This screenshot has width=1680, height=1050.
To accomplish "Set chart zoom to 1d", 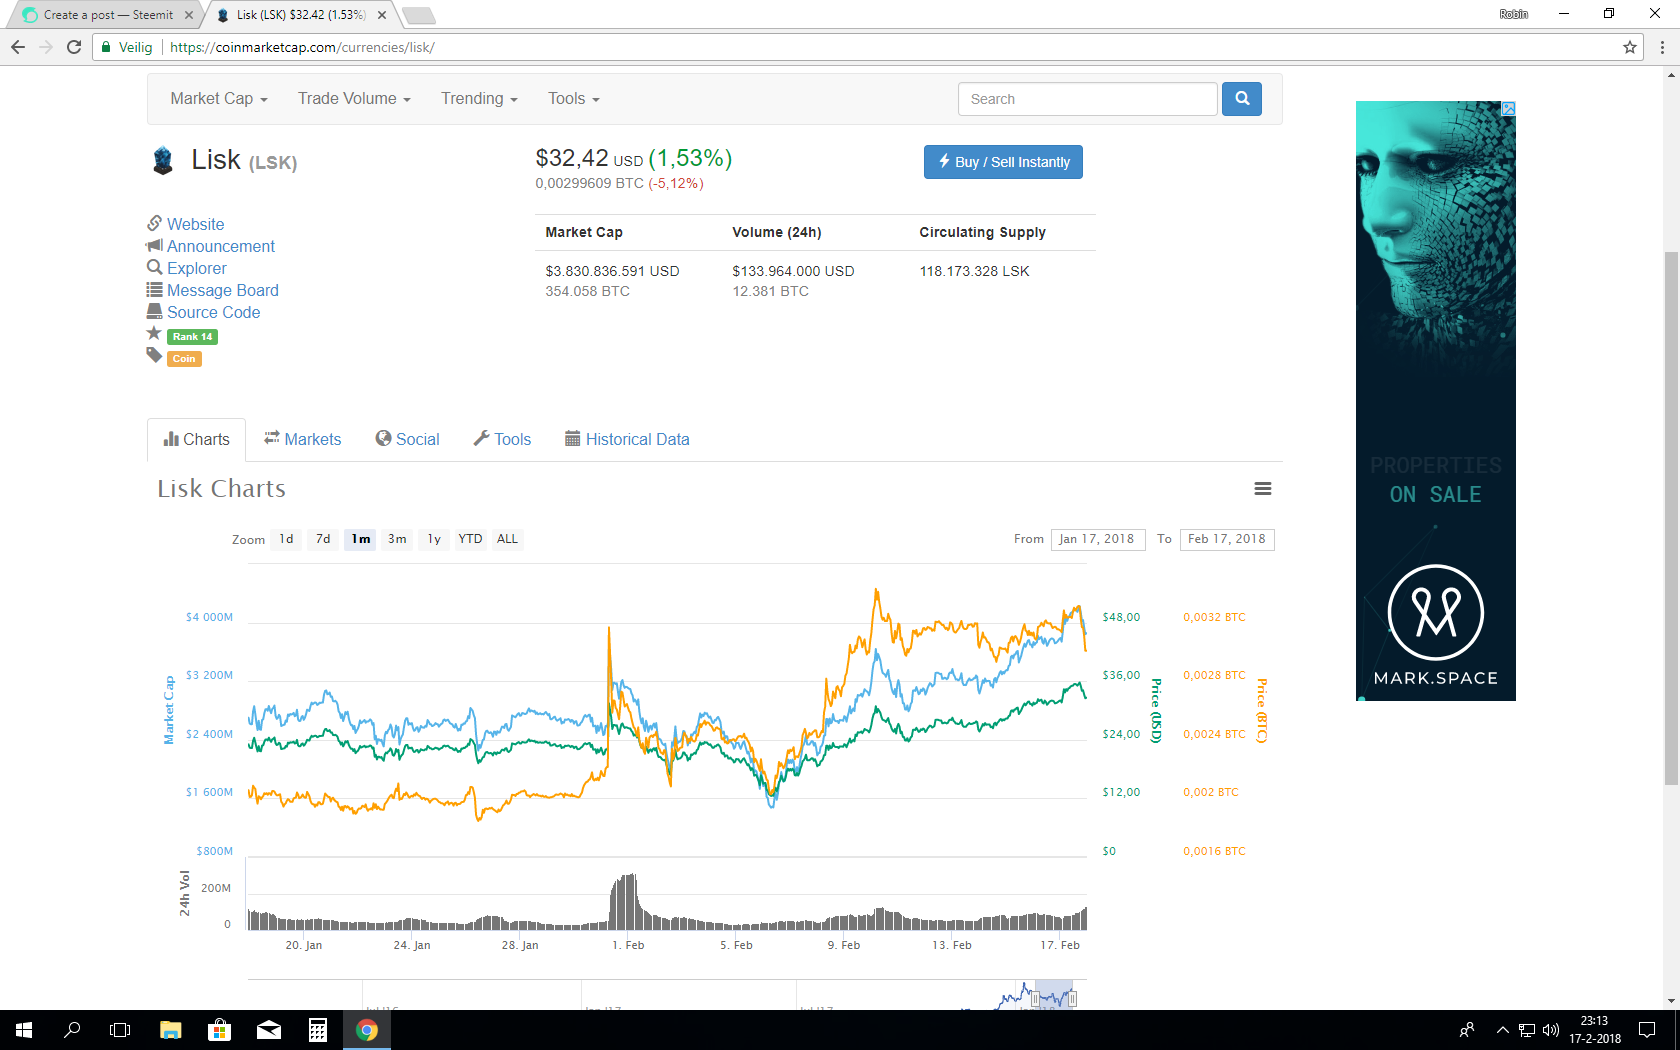I will [x=287, y=539].
